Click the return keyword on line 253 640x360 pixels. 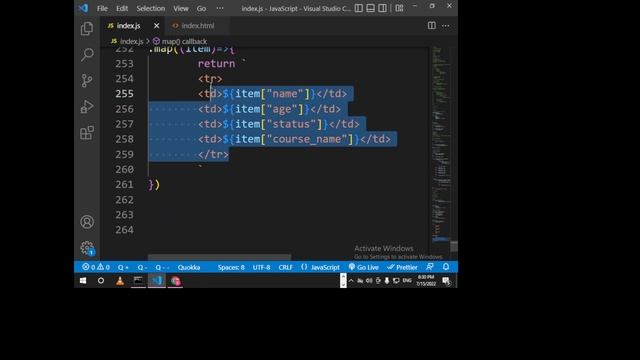(x=216, y=64)
